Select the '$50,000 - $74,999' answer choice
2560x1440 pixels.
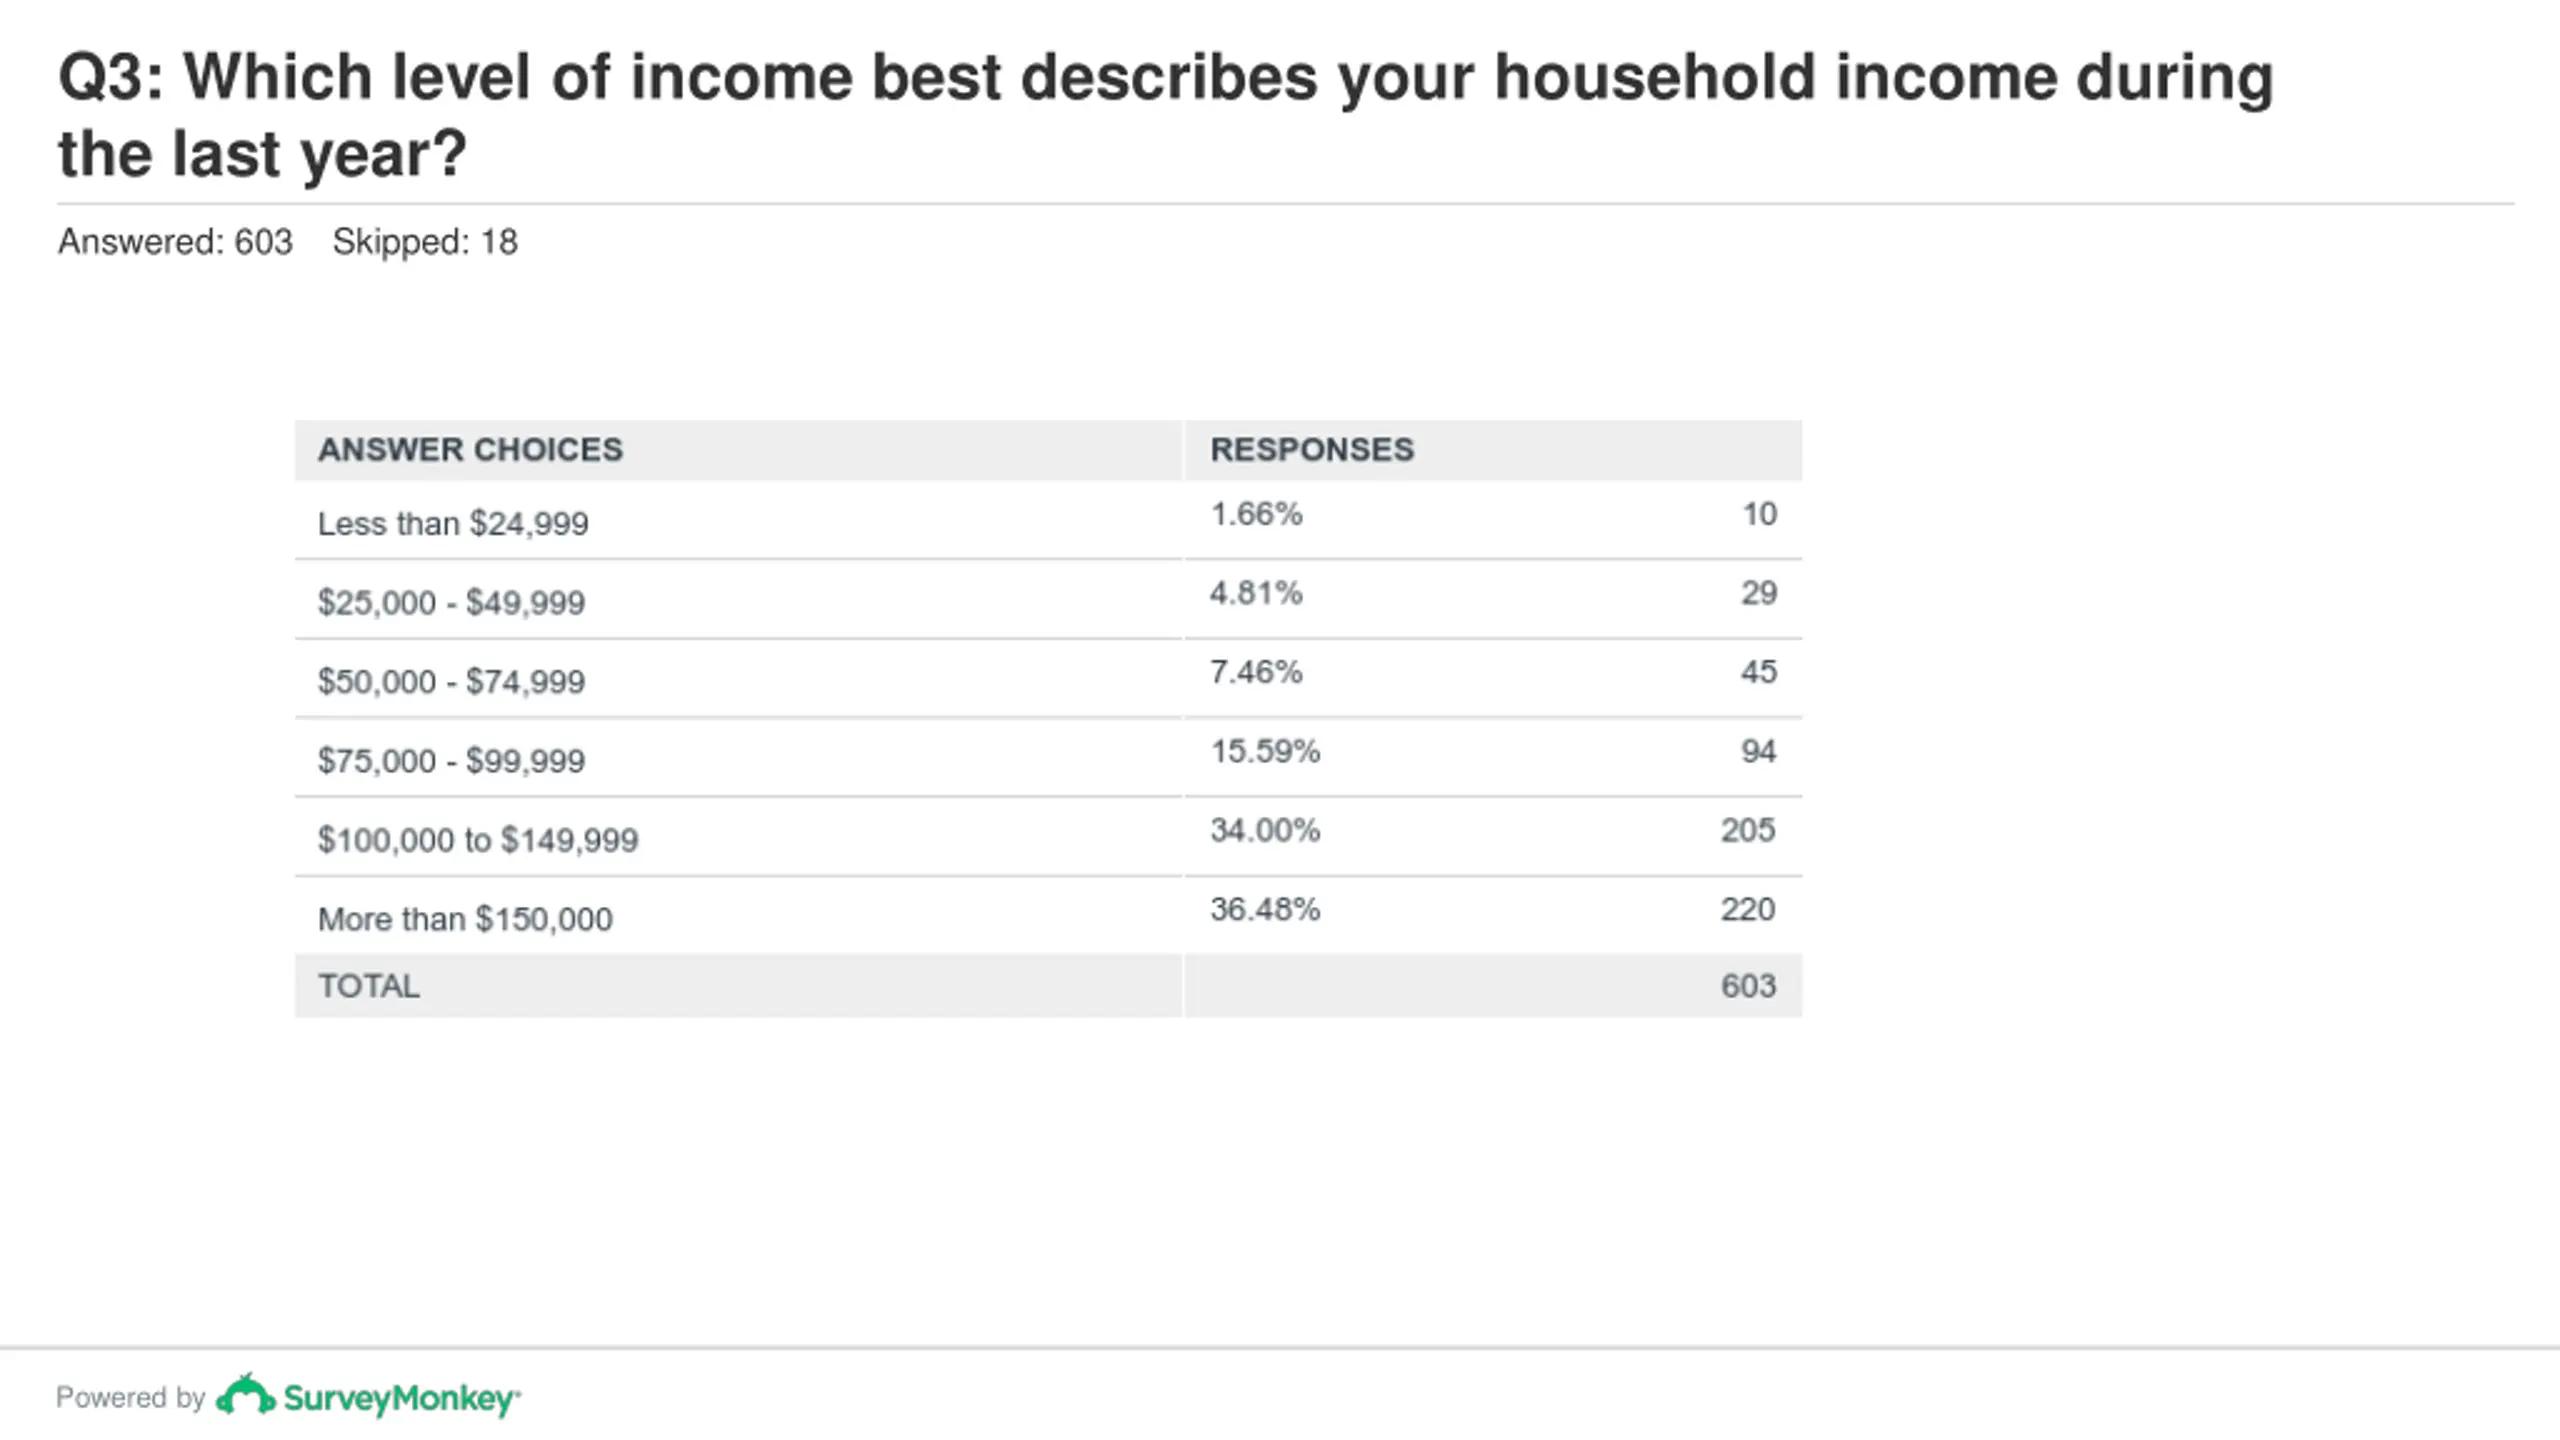click(x=451, y=682)
